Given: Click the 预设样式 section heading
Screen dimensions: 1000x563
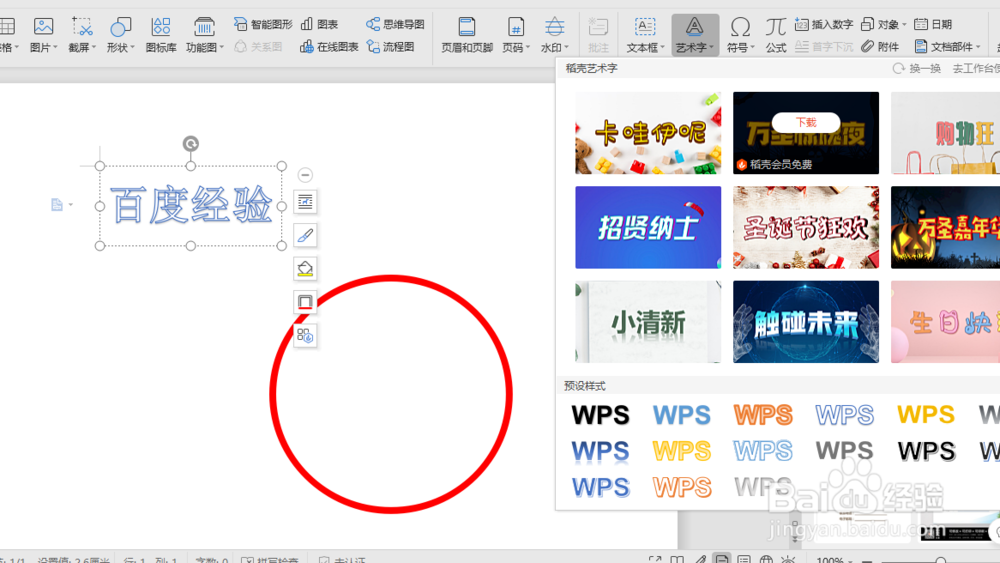Looking at the screenshot, I should coord(585,386).
